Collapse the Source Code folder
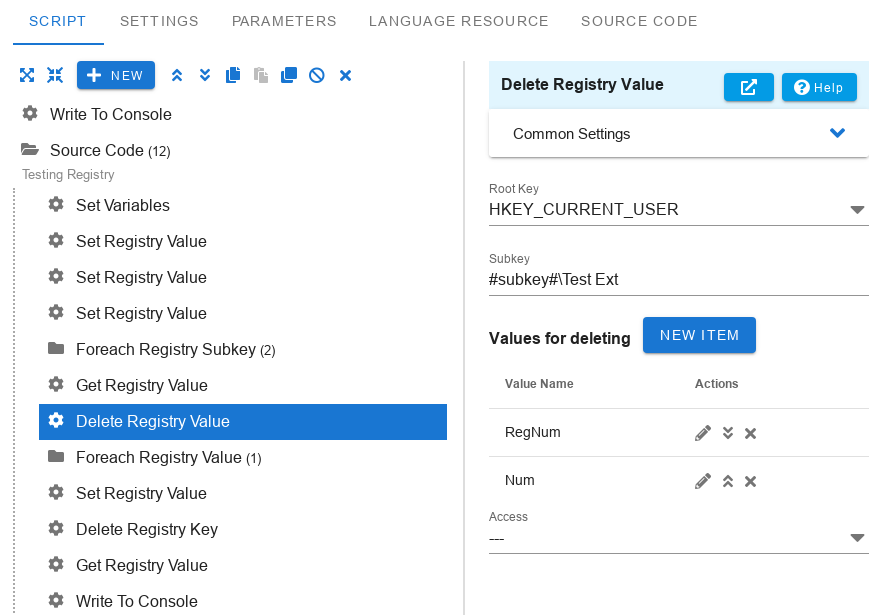Image resolution: width=881 pixels, height=615 pixels. tap(30, 150)
